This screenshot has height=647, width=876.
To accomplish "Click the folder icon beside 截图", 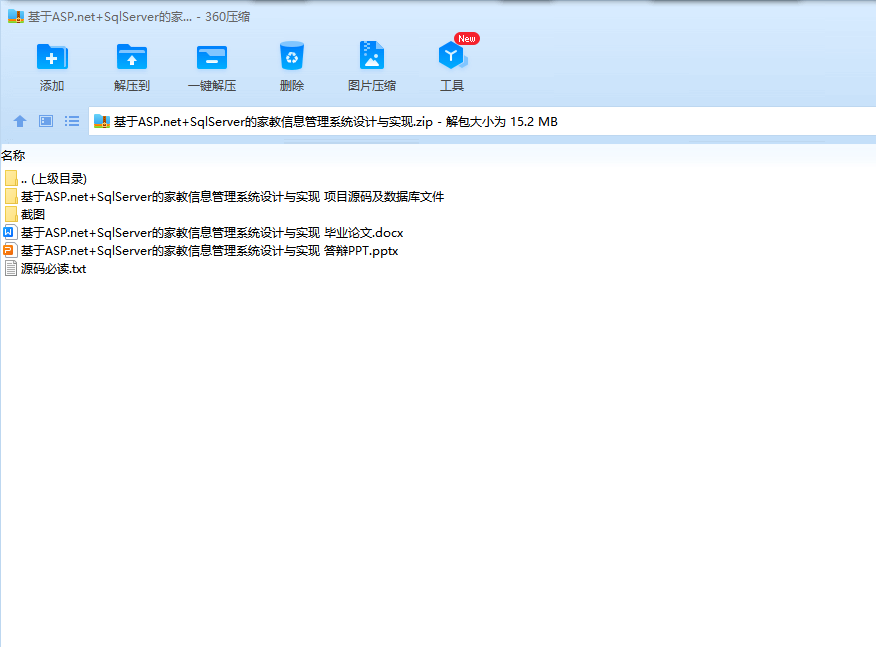I will (x=11, y=214).
